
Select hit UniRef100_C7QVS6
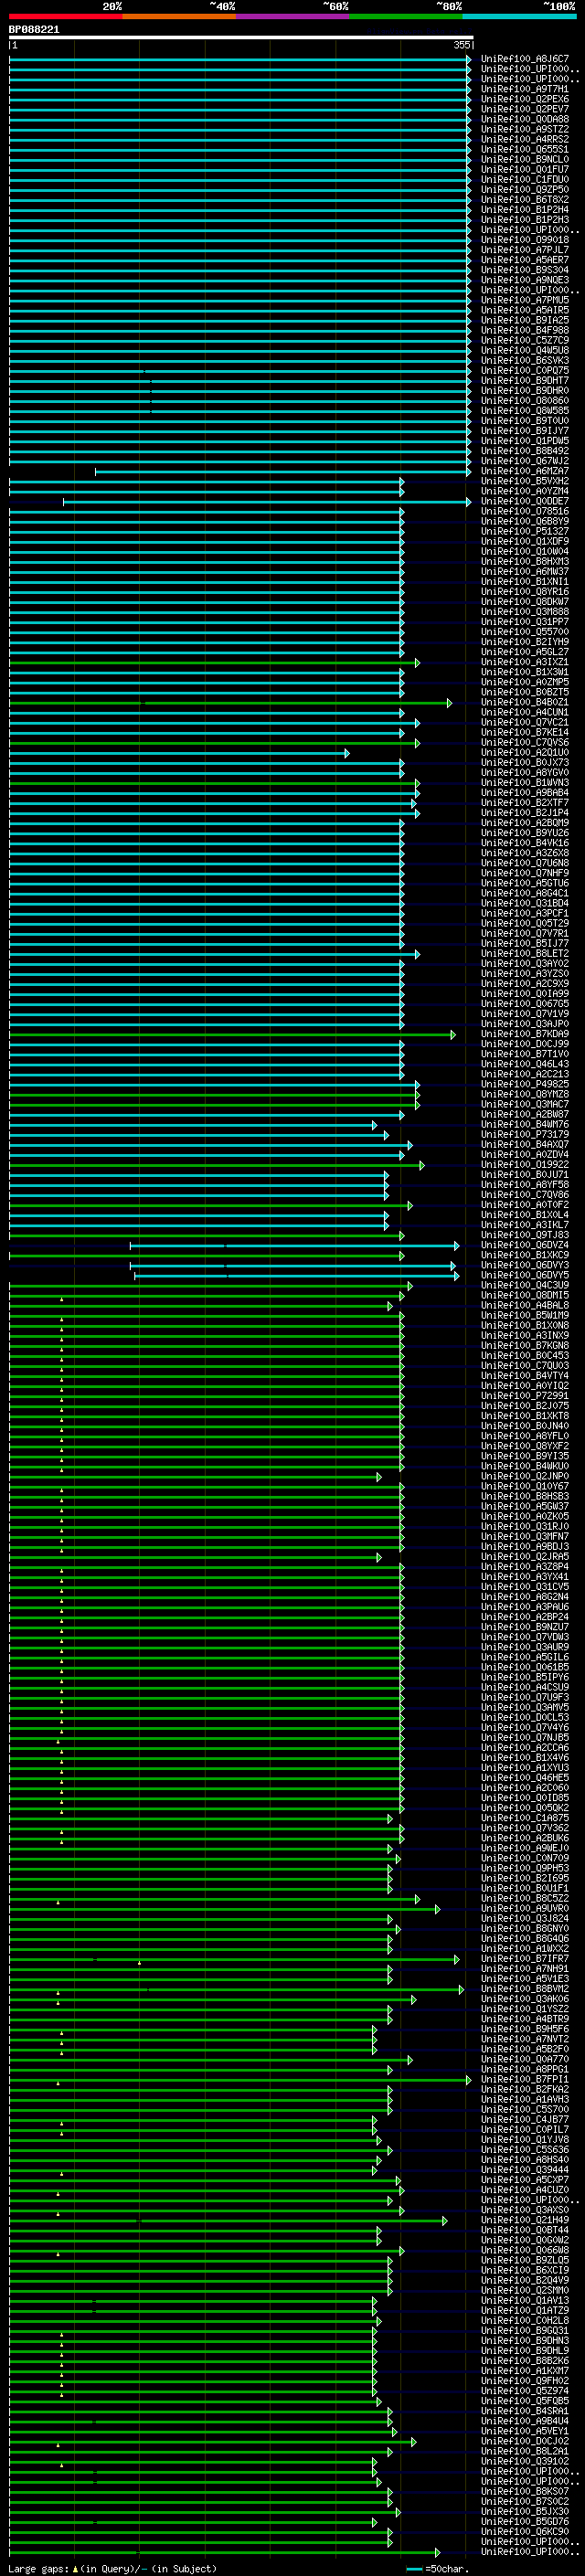click(x=525, y=742)
